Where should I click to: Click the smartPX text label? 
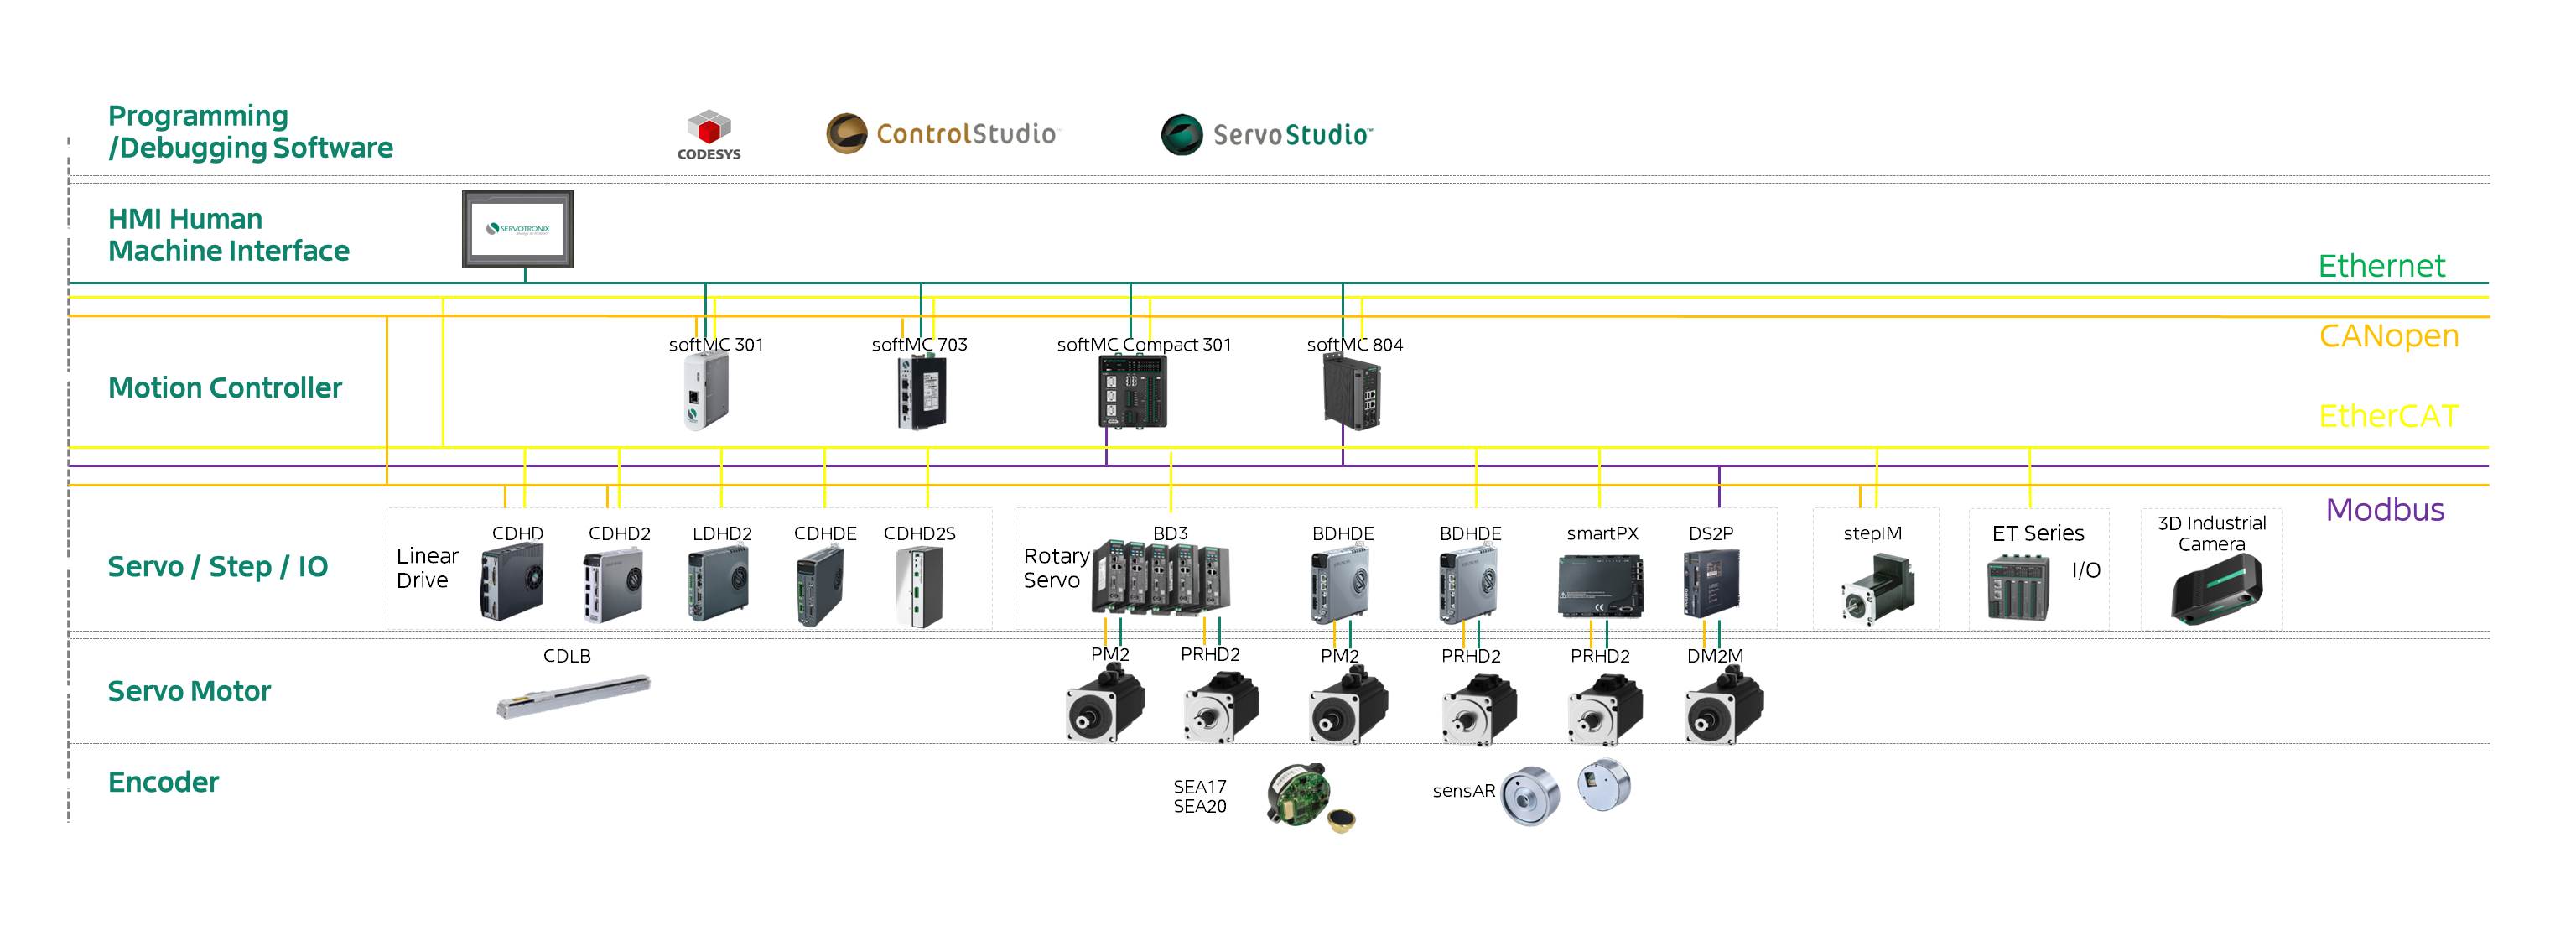pos(1602,534)
